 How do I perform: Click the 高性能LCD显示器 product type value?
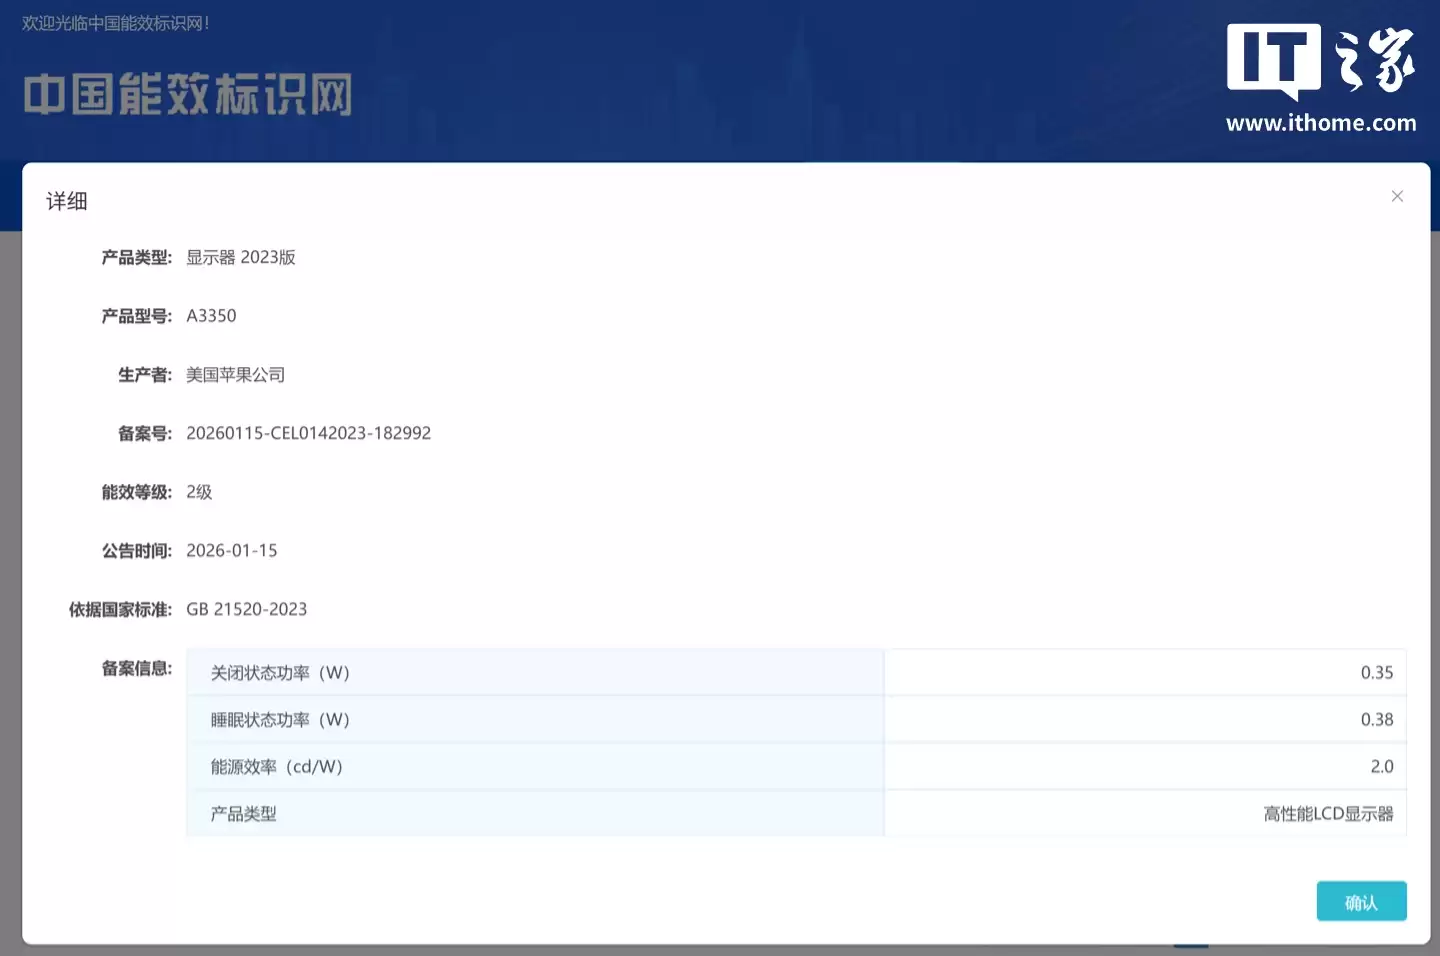(1328, 813)
